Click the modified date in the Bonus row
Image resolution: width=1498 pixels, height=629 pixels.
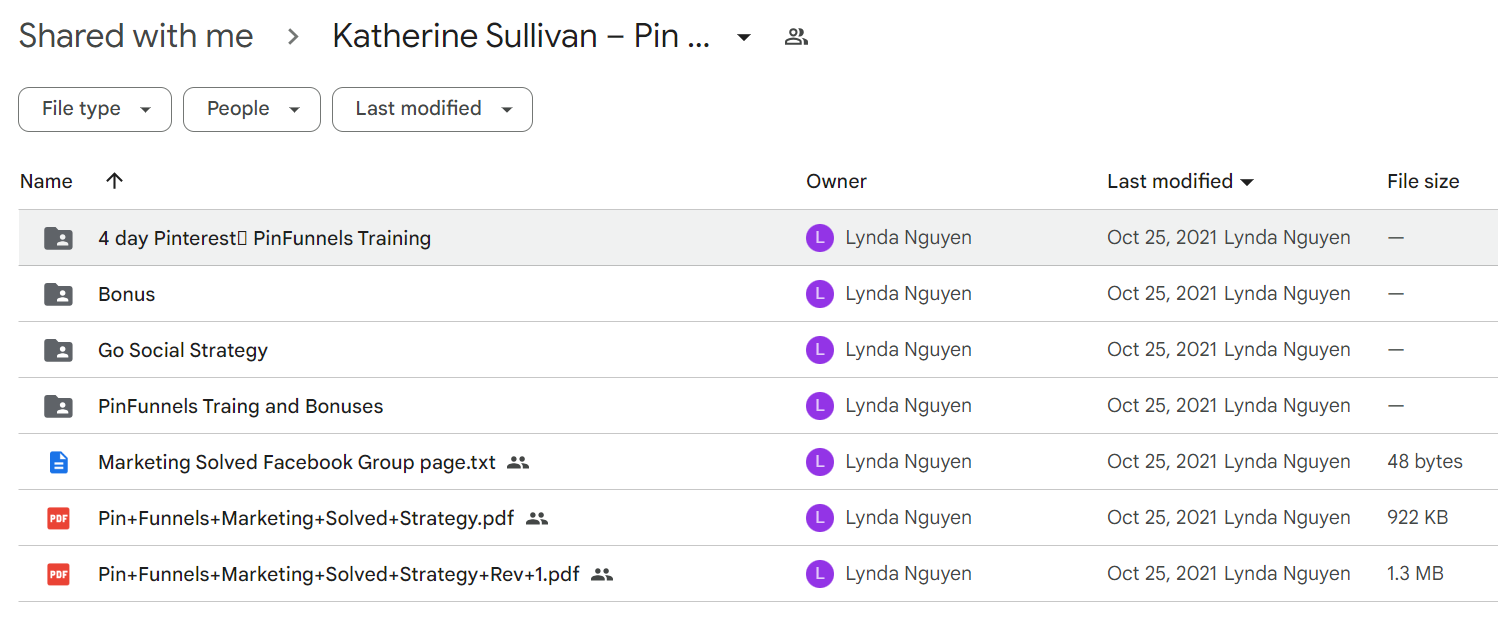click(1162, 294)
